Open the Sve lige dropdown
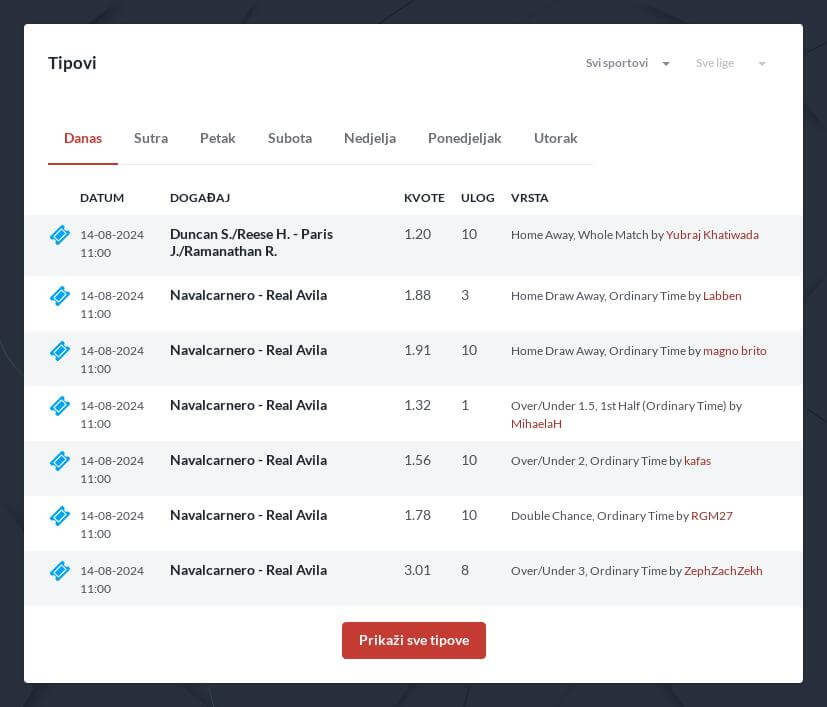 [x=730, y=63]
